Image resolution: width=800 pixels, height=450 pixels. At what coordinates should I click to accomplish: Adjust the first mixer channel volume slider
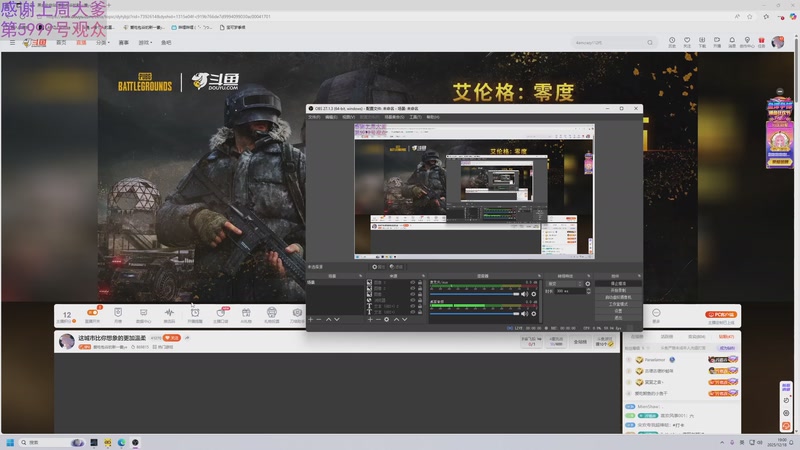pyautogui.click(x=474, y=294)
